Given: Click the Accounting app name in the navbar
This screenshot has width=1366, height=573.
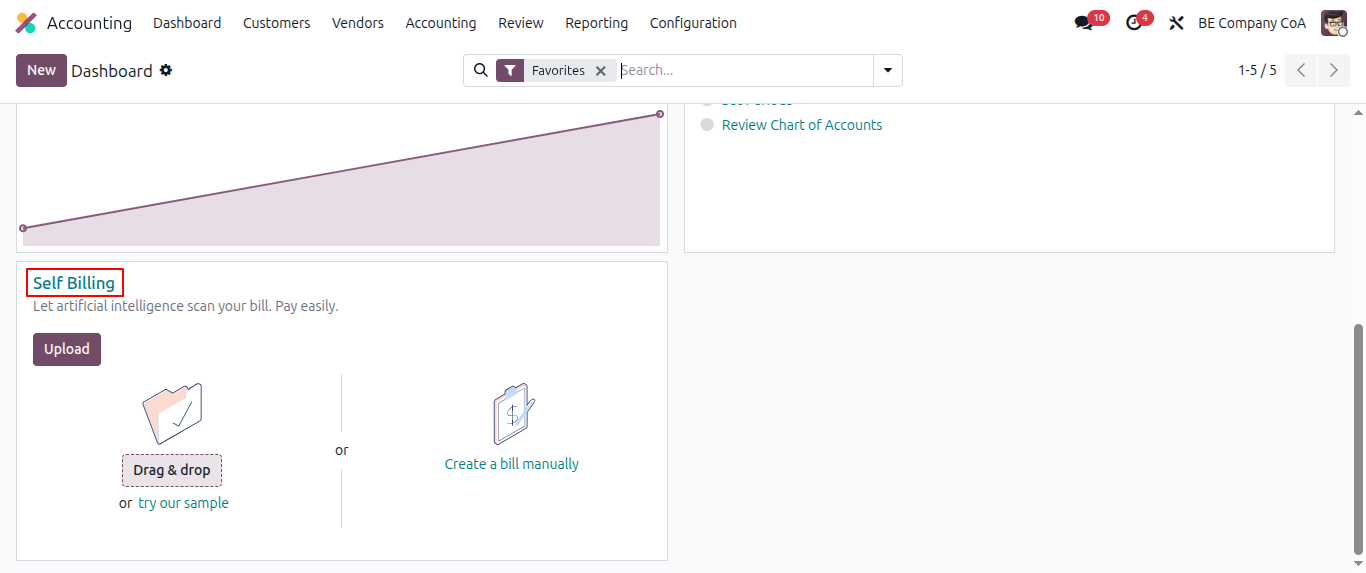Looking at the screenshot, I should (x=89, y=23).
